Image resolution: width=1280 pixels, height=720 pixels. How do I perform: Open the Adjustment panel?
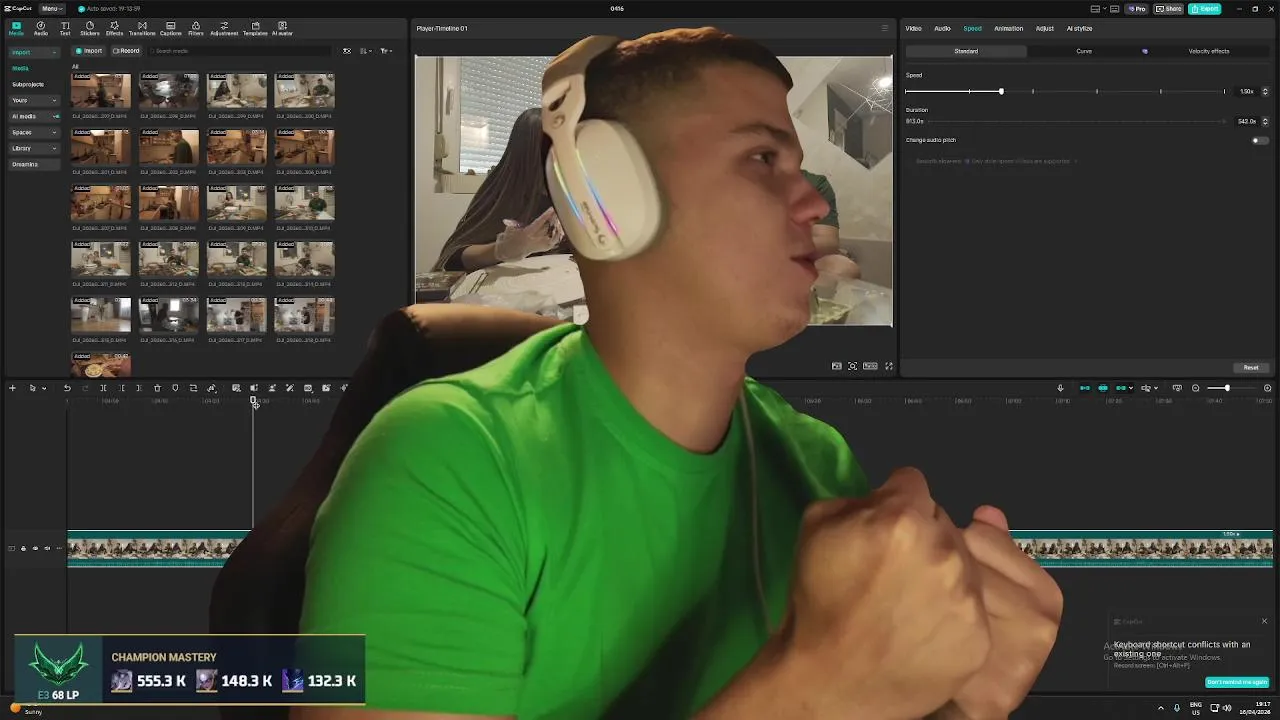pyautogui.click(x=224, y=28)
